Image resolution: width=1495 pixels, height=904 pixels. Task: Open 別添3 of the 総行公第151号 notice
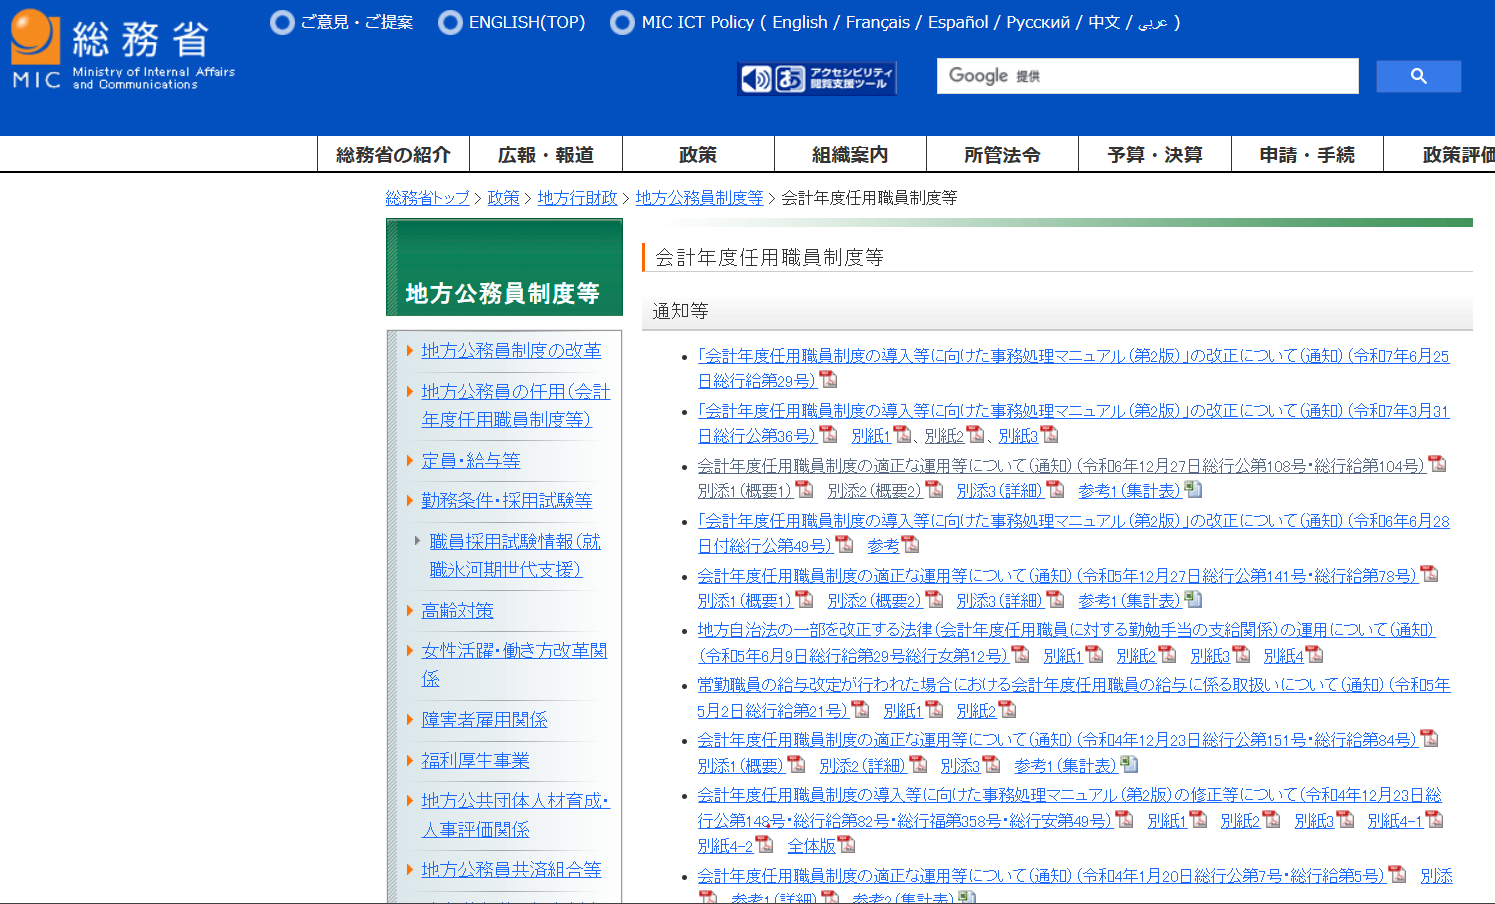(x=960, y=765)
